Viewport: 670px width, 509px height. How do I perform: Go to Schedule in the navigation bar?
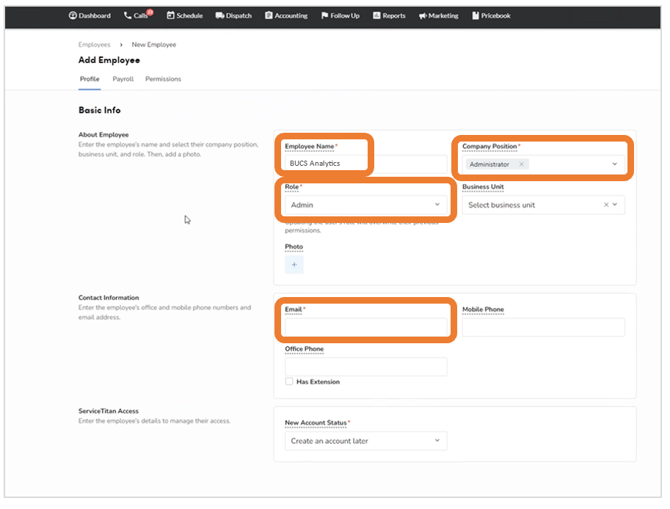click(x=185, y=16)
